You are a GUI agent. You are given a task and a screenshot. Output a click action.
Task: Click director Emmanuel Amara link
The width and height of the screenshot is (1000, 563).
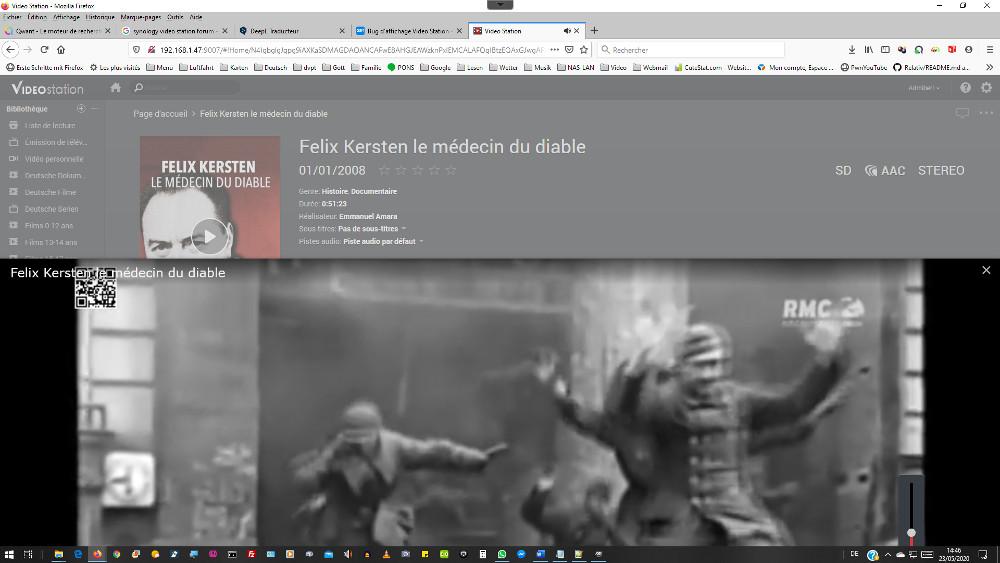[368, 217]
